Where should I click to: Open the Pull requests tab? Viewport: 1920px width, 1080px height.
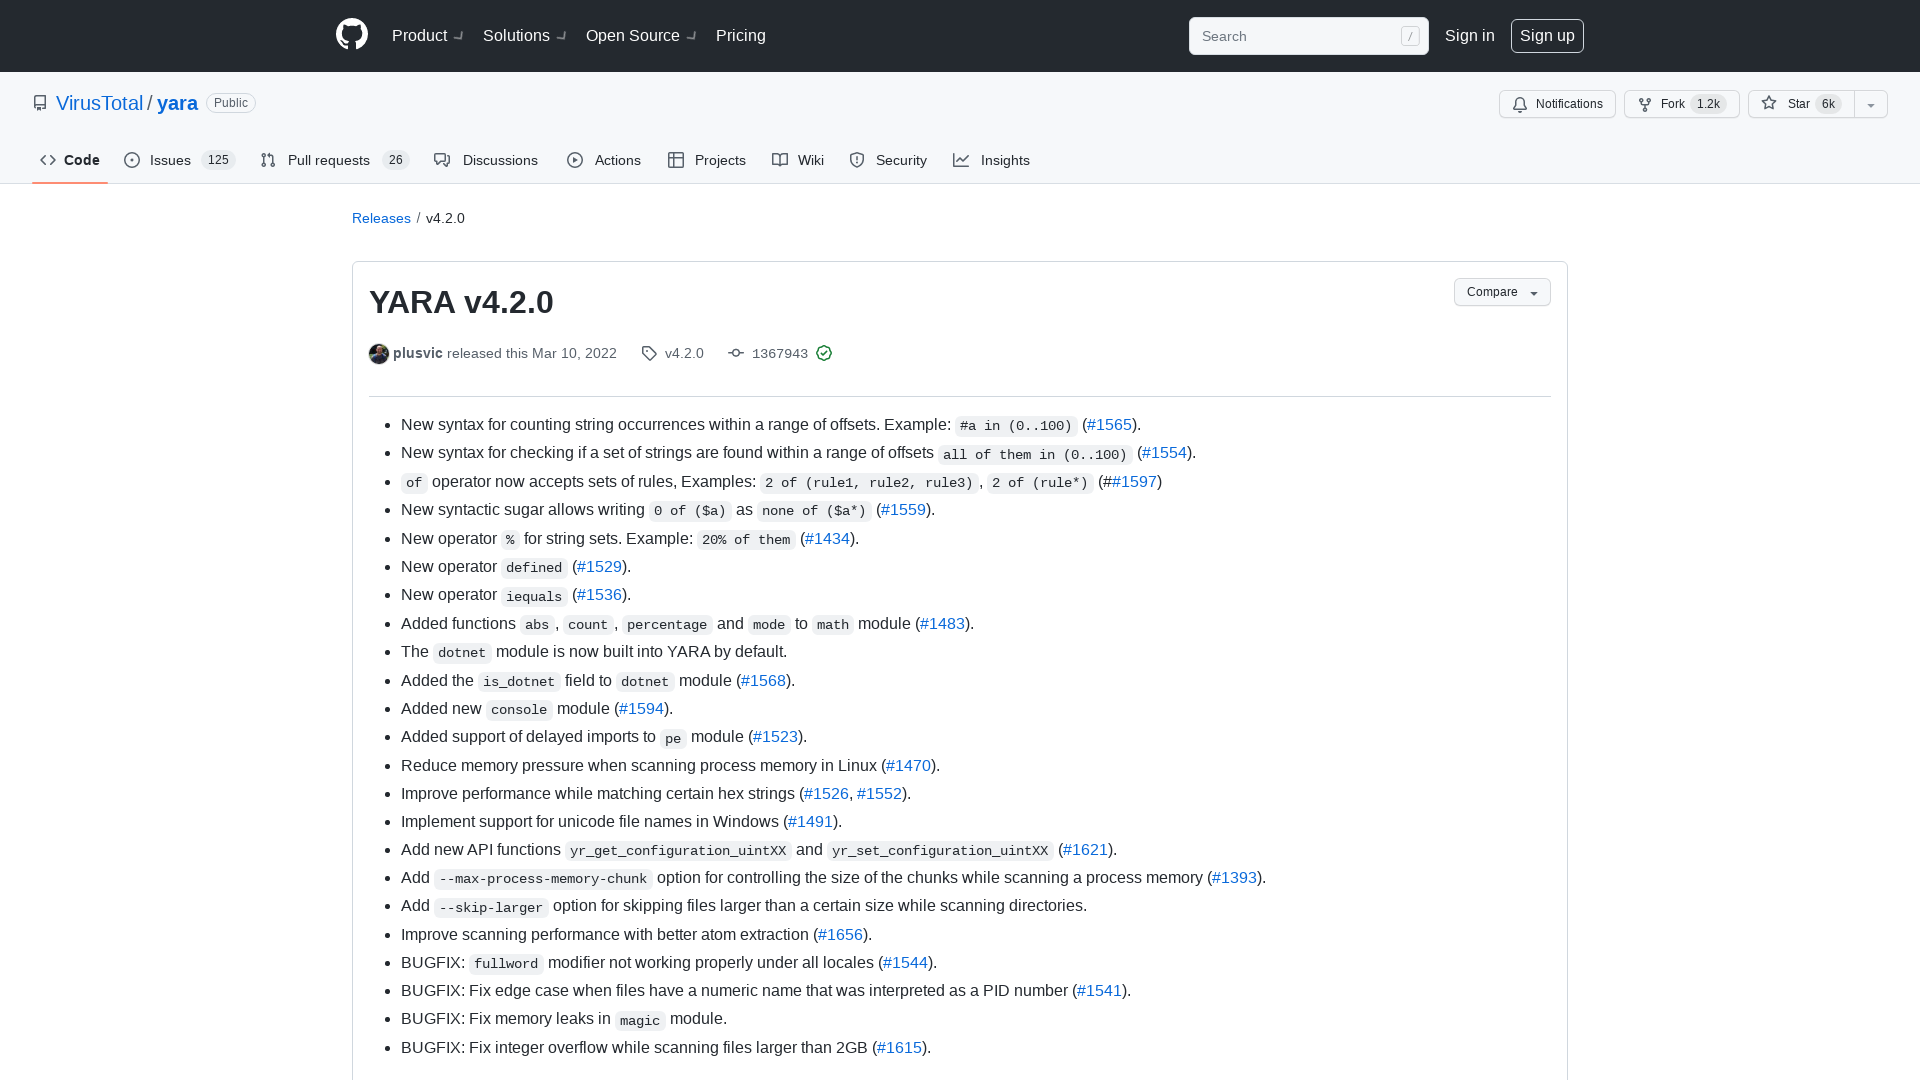pos(335,160)
